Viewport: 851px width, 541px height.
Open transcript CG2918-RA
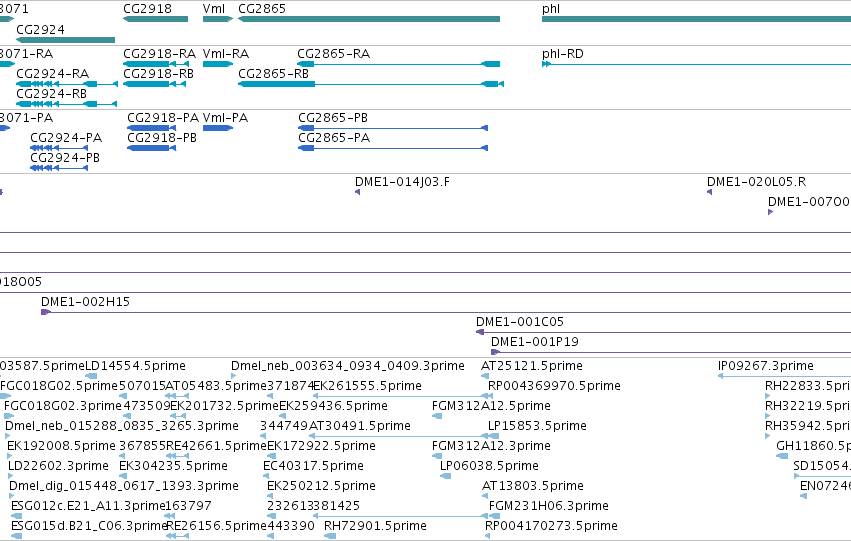[159, 54]
